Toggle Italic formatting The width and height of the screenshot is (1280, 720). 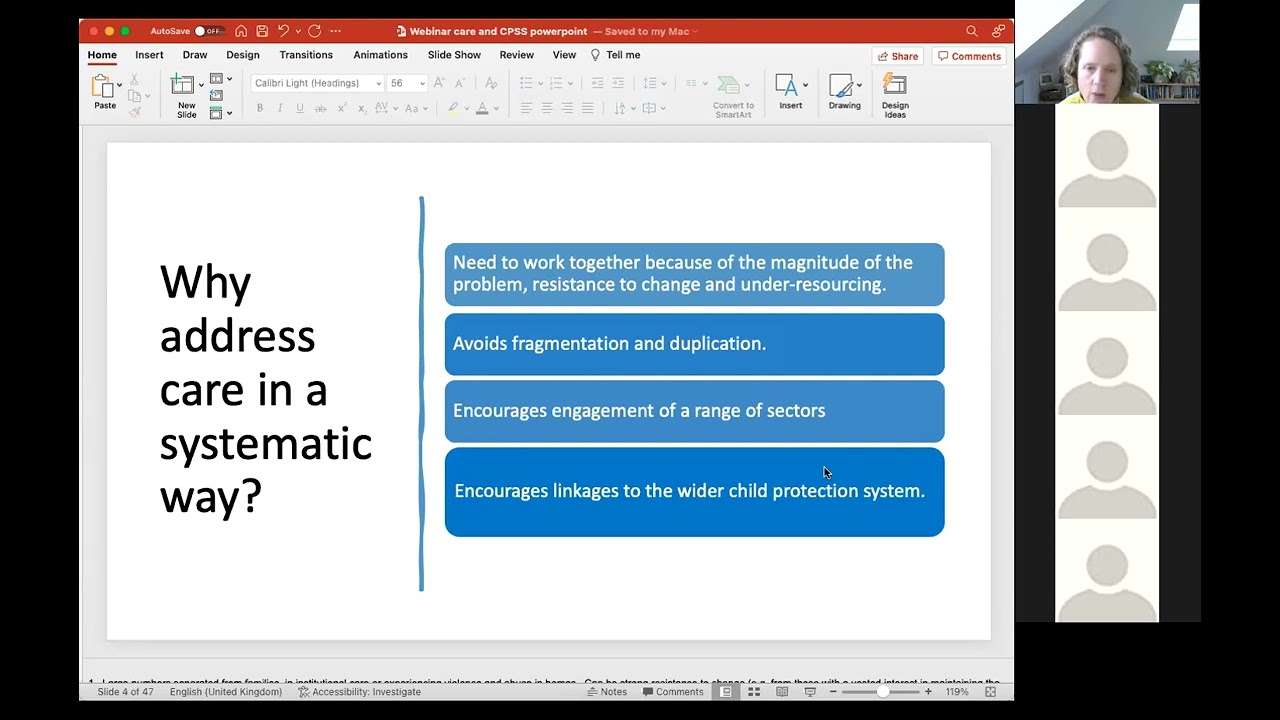[280, 108]
